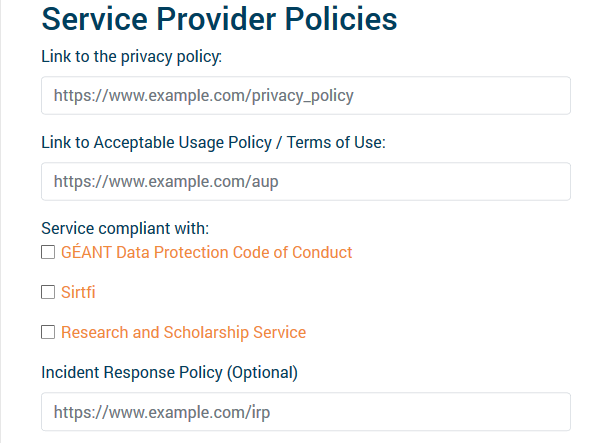
Task: Open the GÉANT Data Protection Code of Conduct link
Action: 206,253
